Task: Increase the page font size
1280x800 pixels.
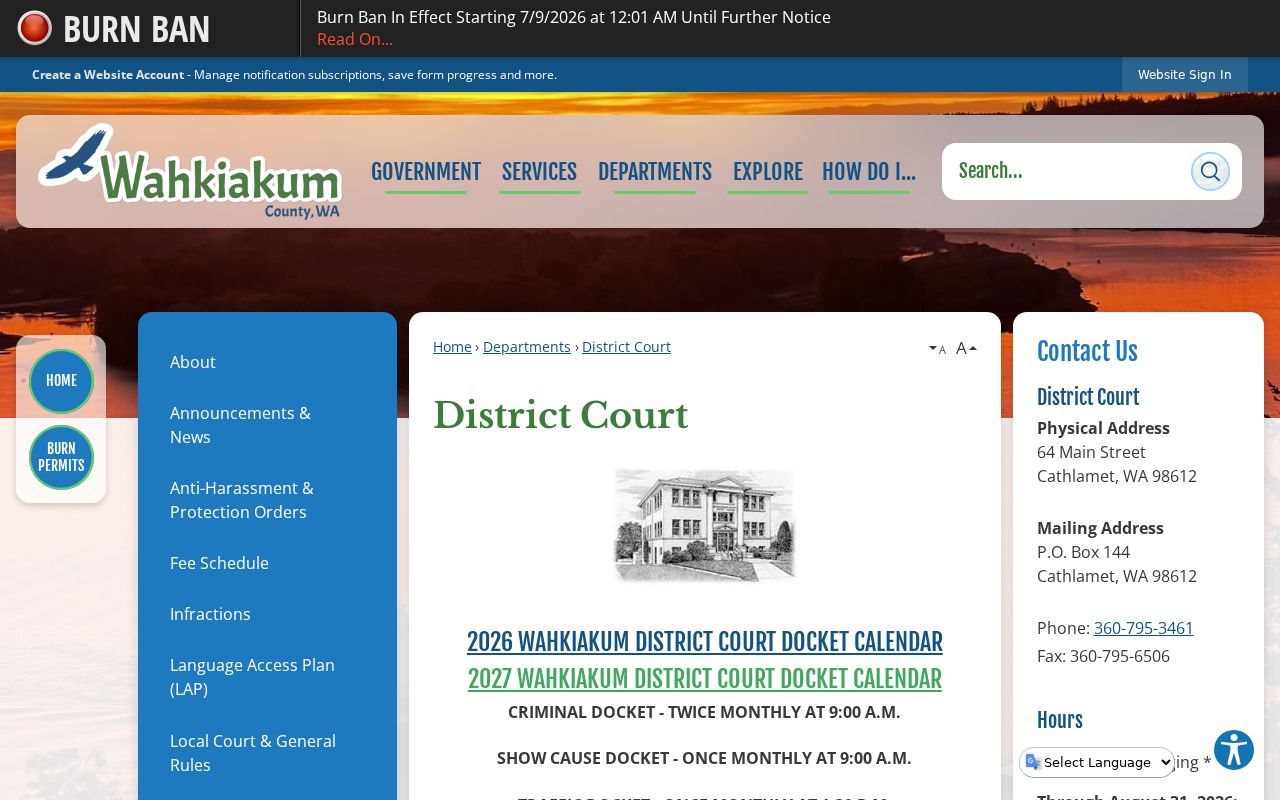Action: click(x=966, y=348)
